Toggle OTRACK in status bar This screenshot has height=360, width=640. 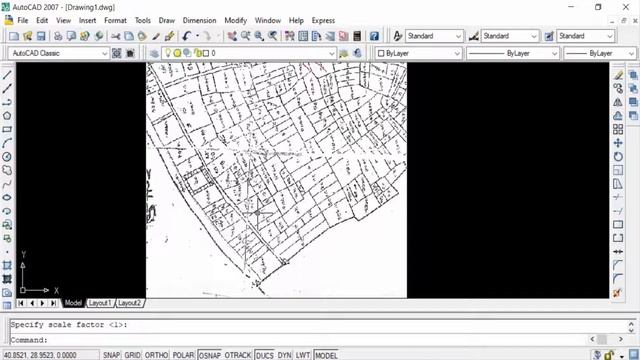tap(238, 355)
